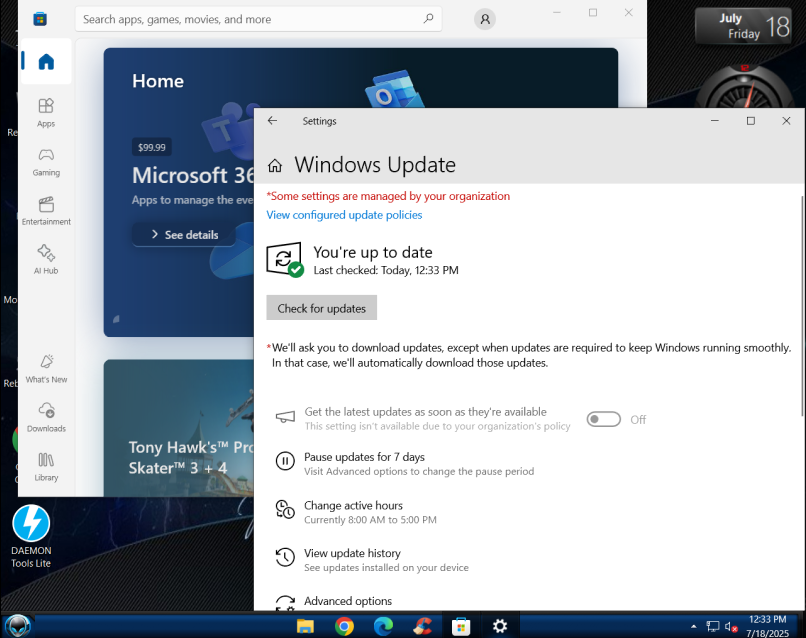Image resolution: width=806 pixels, height=638 pixels.
Task: Click the muted volume tray icon
Action: [731, 627]
